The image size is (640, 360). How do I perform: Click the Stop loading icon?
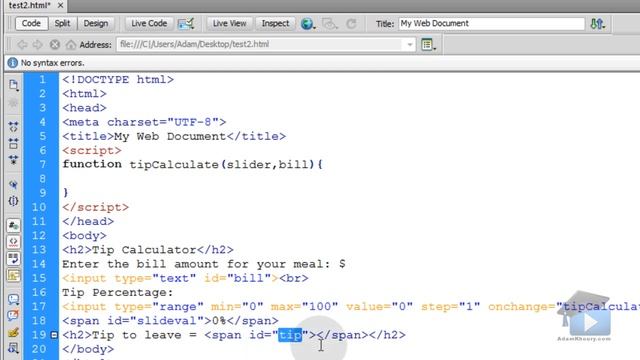(54, 44)
